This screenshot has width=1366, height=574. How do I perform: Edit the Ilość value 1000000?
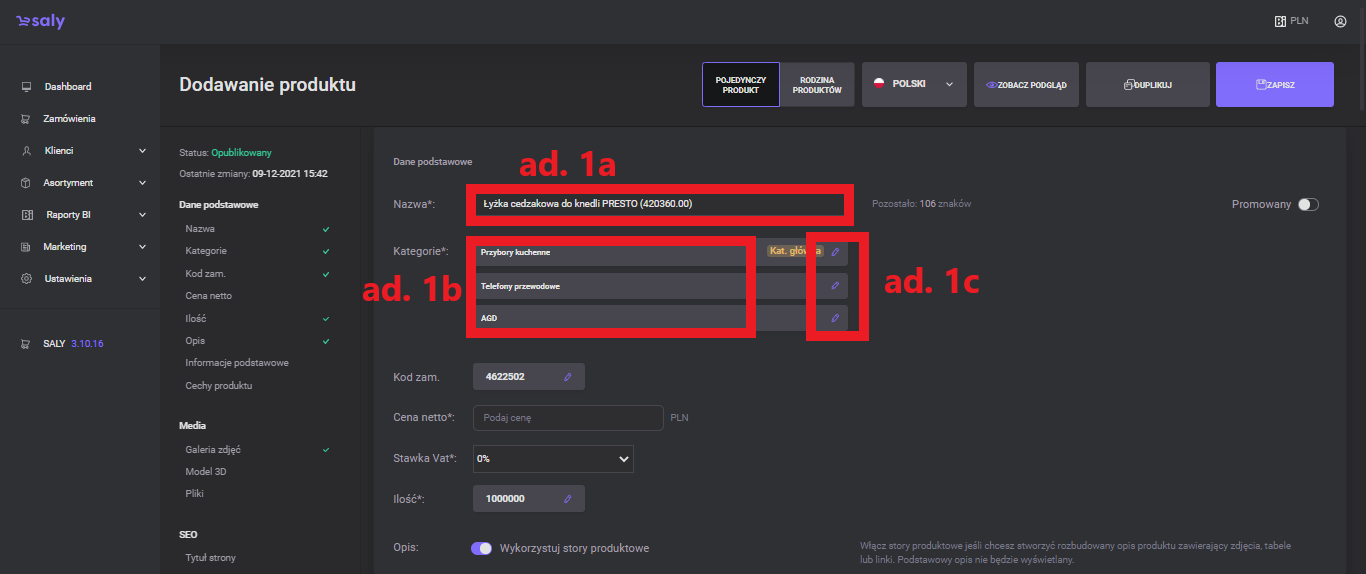(567, 498)
